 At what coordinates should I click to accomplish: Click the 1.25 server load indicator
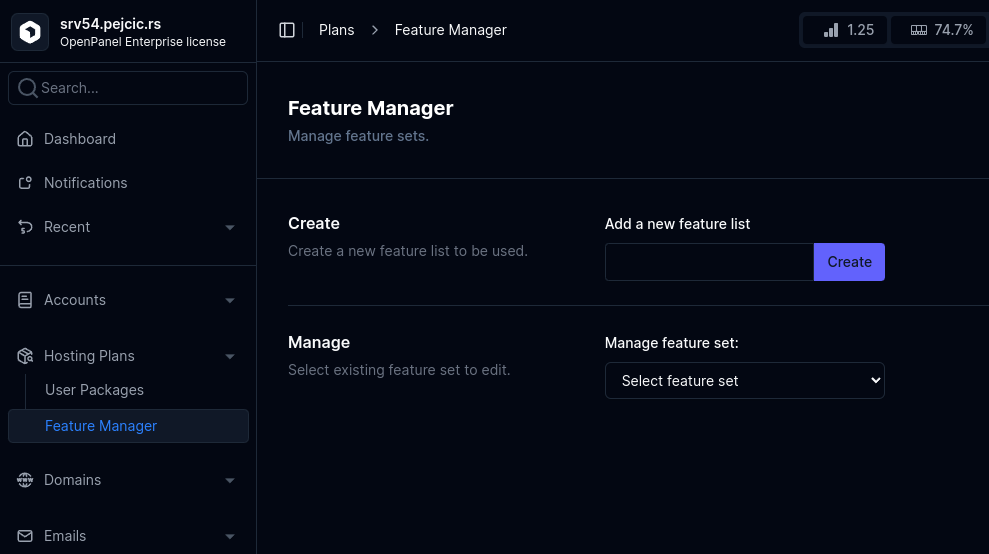coord(845,30)
